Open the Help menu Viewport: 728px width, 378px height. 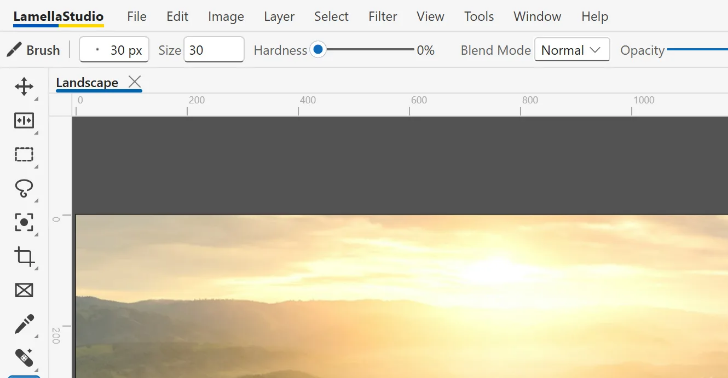(594, 17)
